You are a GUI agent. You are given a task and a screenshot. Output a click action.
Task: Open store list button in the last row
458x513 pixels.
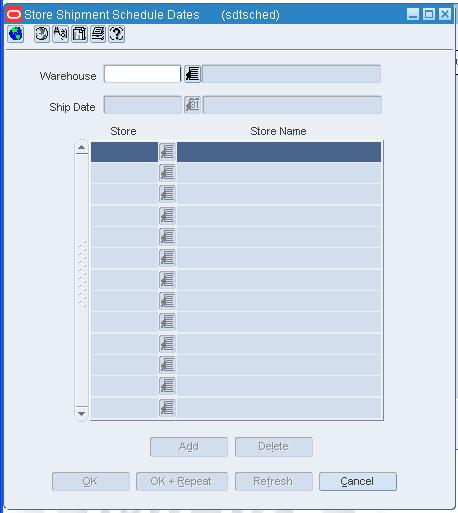[167, 408]
